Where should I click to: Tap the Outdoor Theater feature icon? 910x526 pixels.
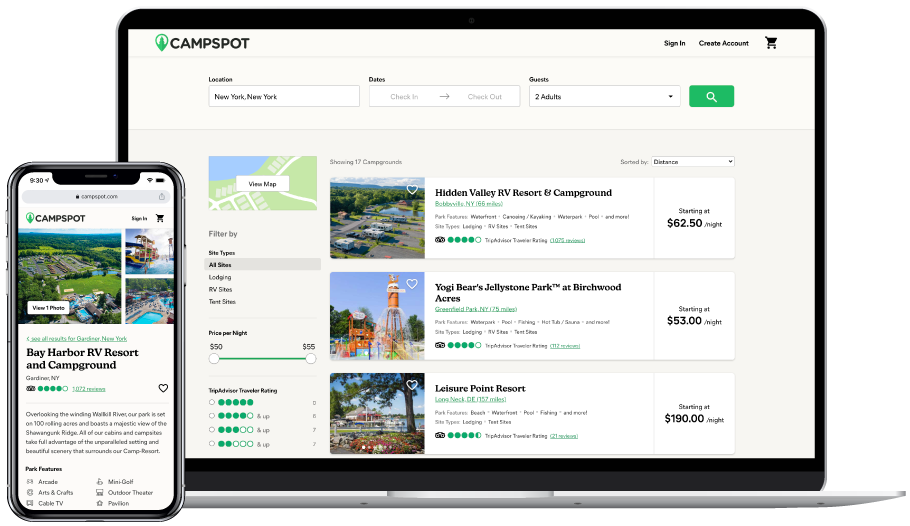coord(100,493)
